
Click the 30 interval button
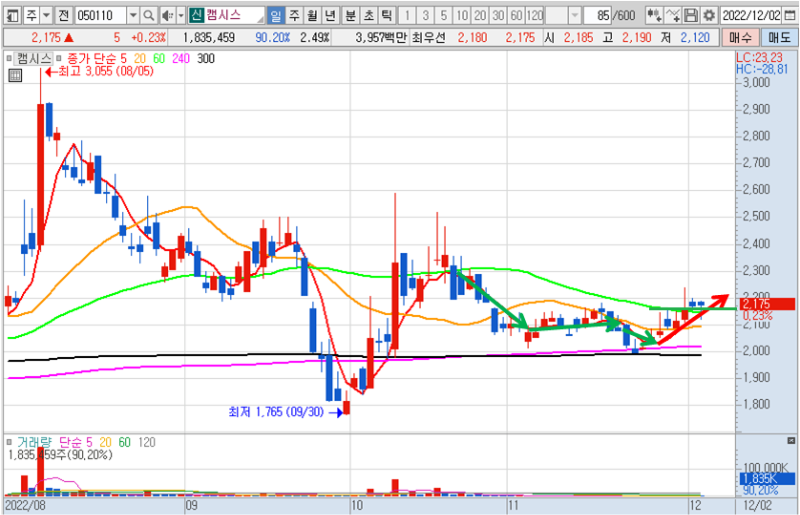coord(498,16)
